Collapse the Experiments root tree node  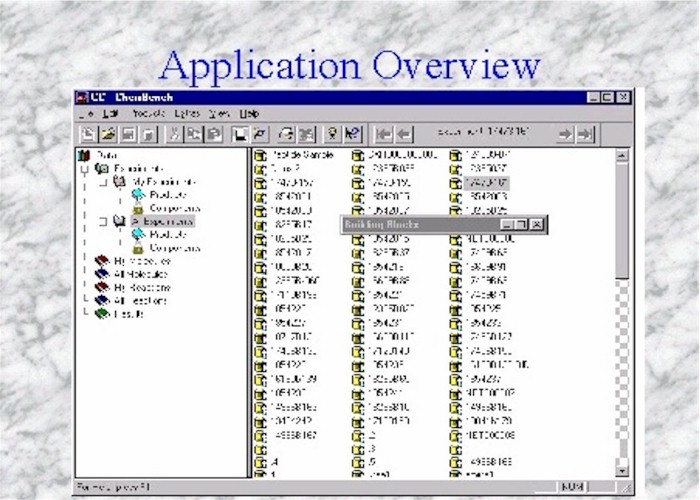click(84, 169)
